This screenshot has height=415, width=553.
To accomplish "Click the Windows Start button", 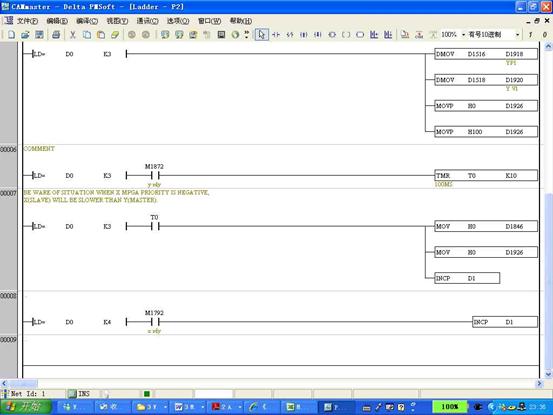I will coord(26,407).
